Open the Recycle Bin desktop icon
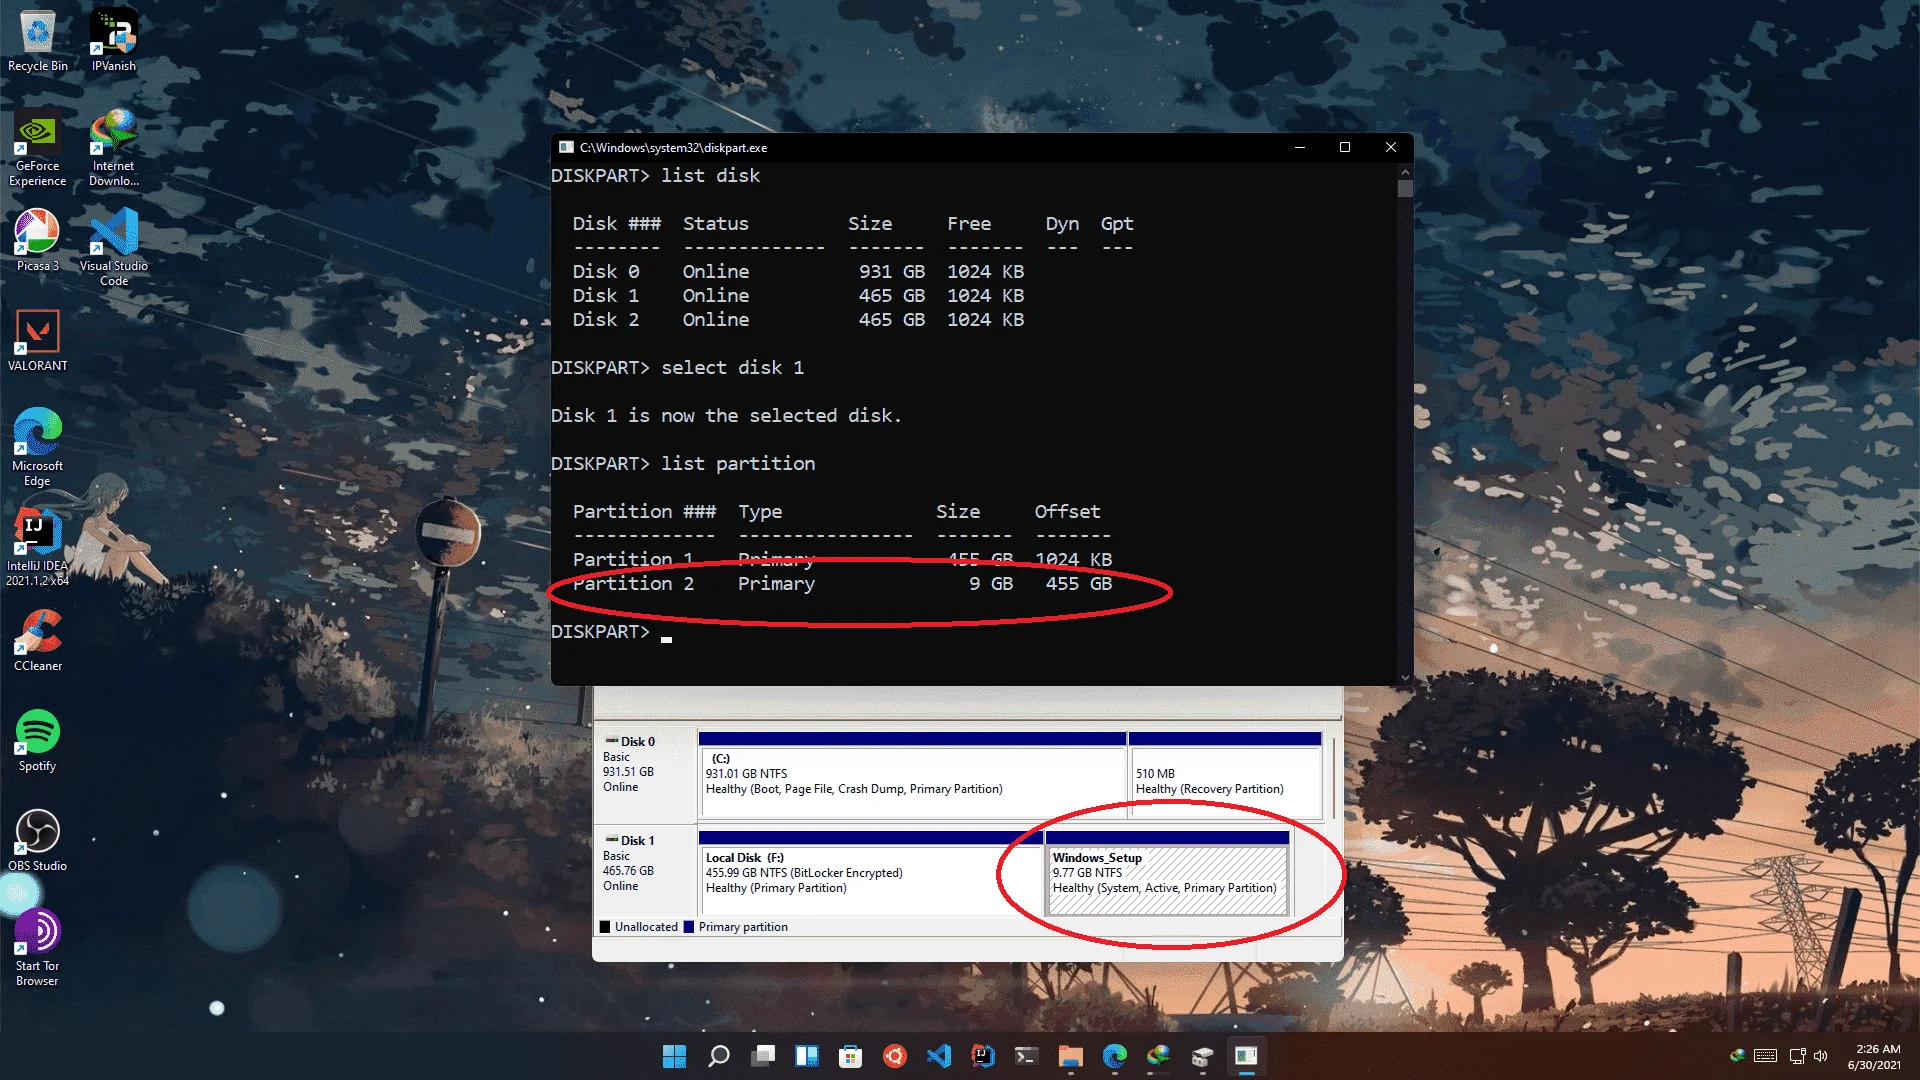 pos(38,41)
